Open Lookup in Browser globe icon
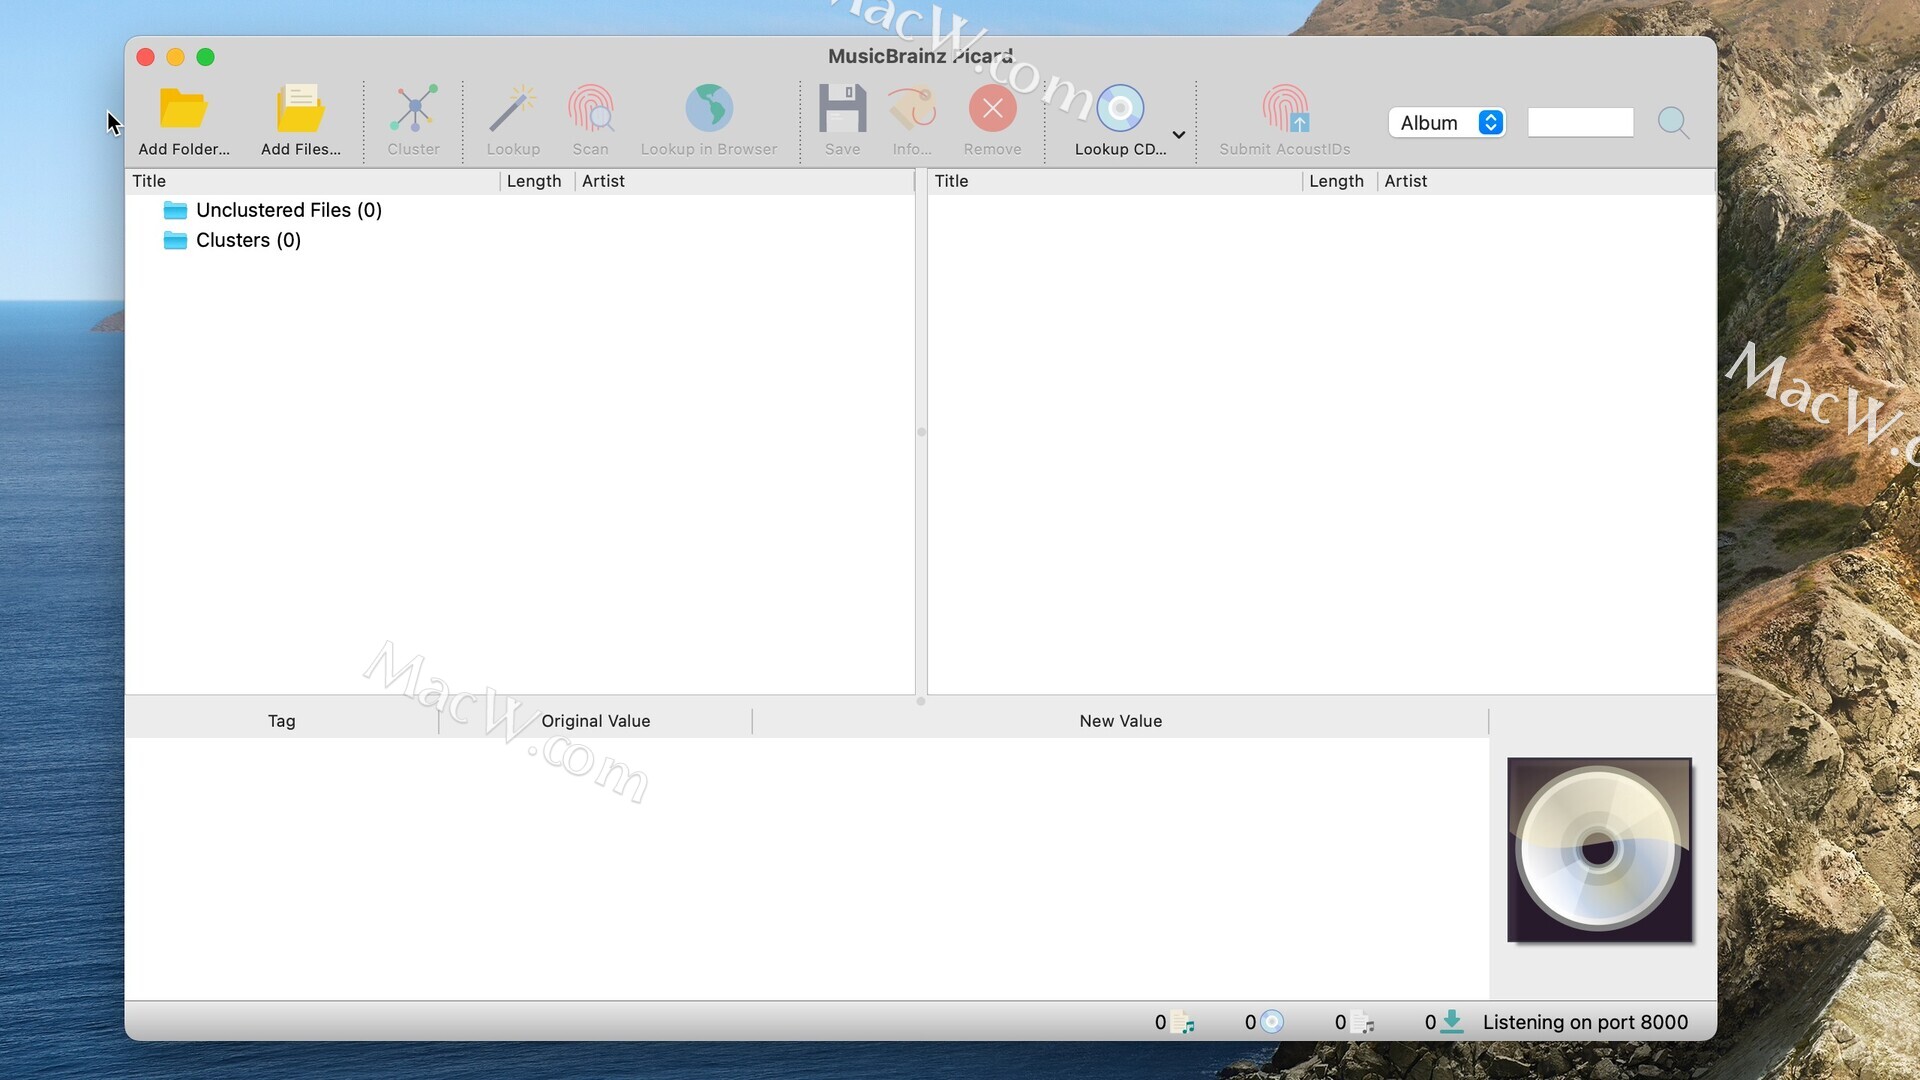This screenshot has width=1920, height=1080. pos(709,108)
